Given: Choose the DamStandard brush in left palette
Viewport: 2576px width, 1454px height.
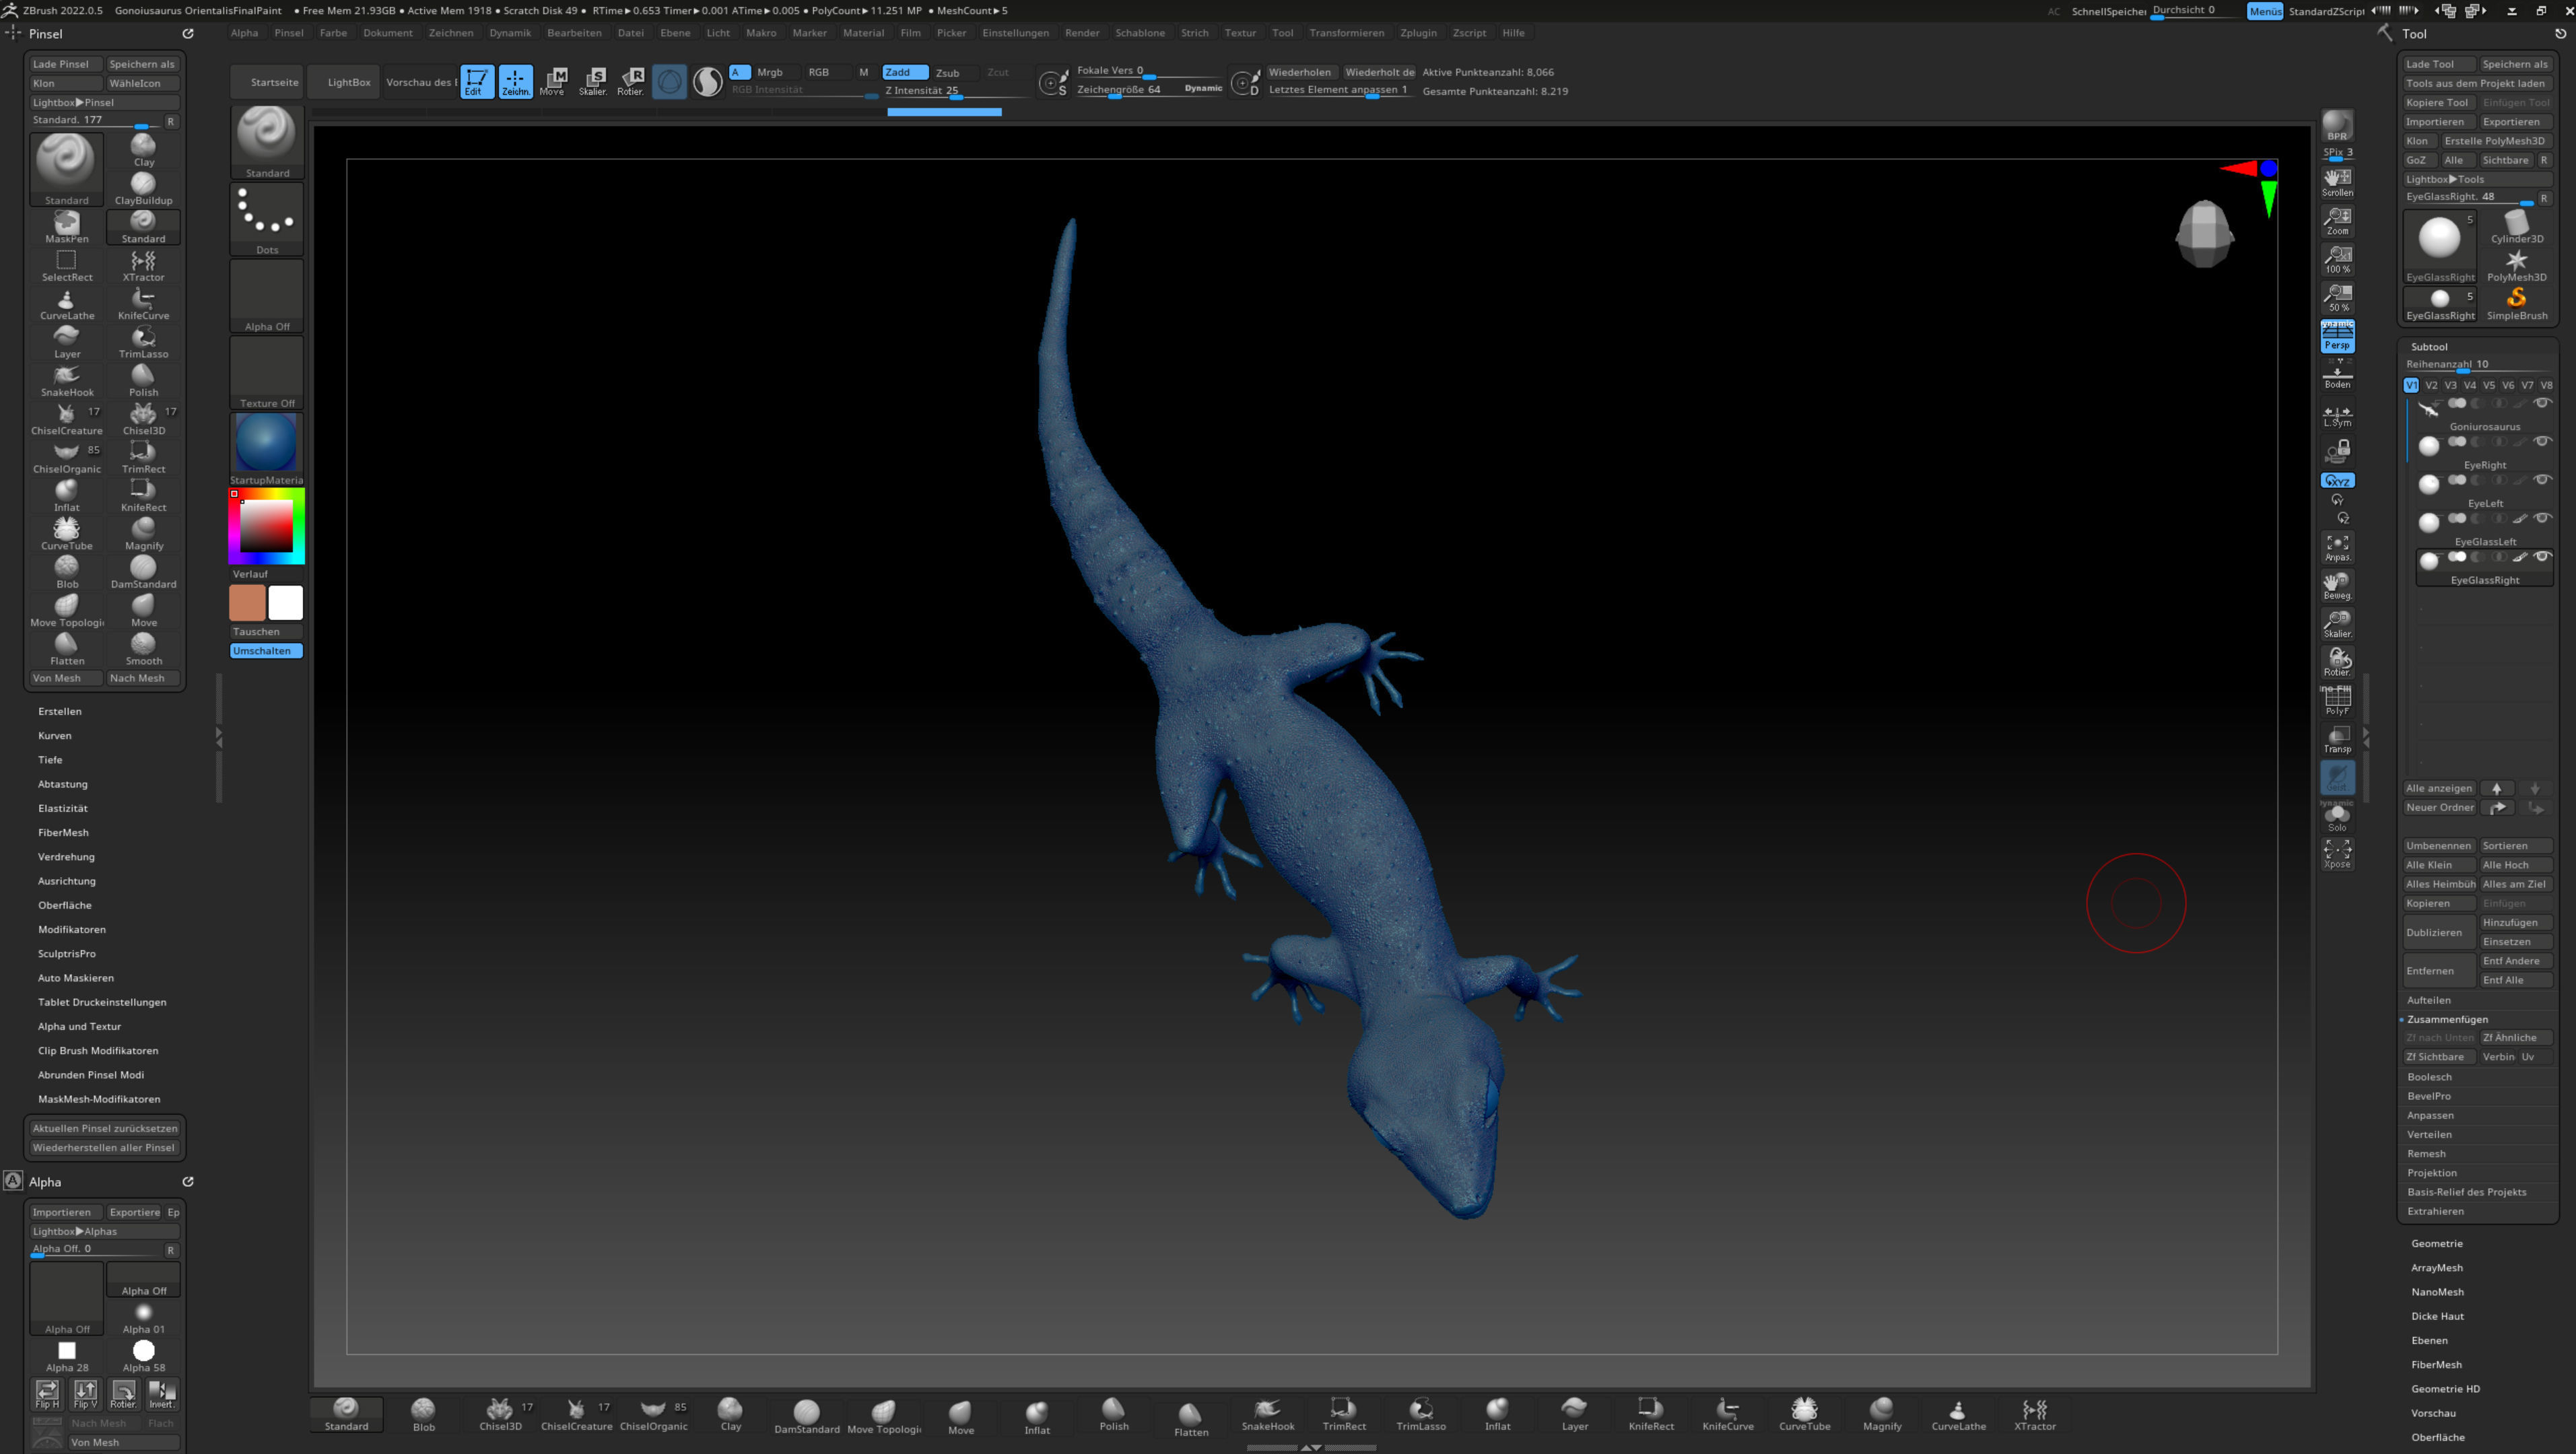Looking at the screenshot, I should click(143, 572).
